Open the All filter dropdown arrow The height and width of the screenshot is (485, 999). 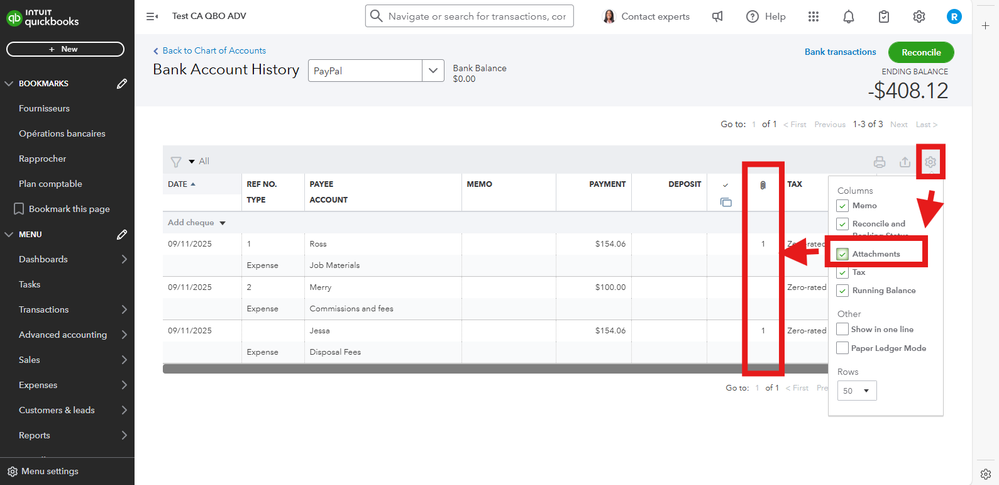pos(192,162)
